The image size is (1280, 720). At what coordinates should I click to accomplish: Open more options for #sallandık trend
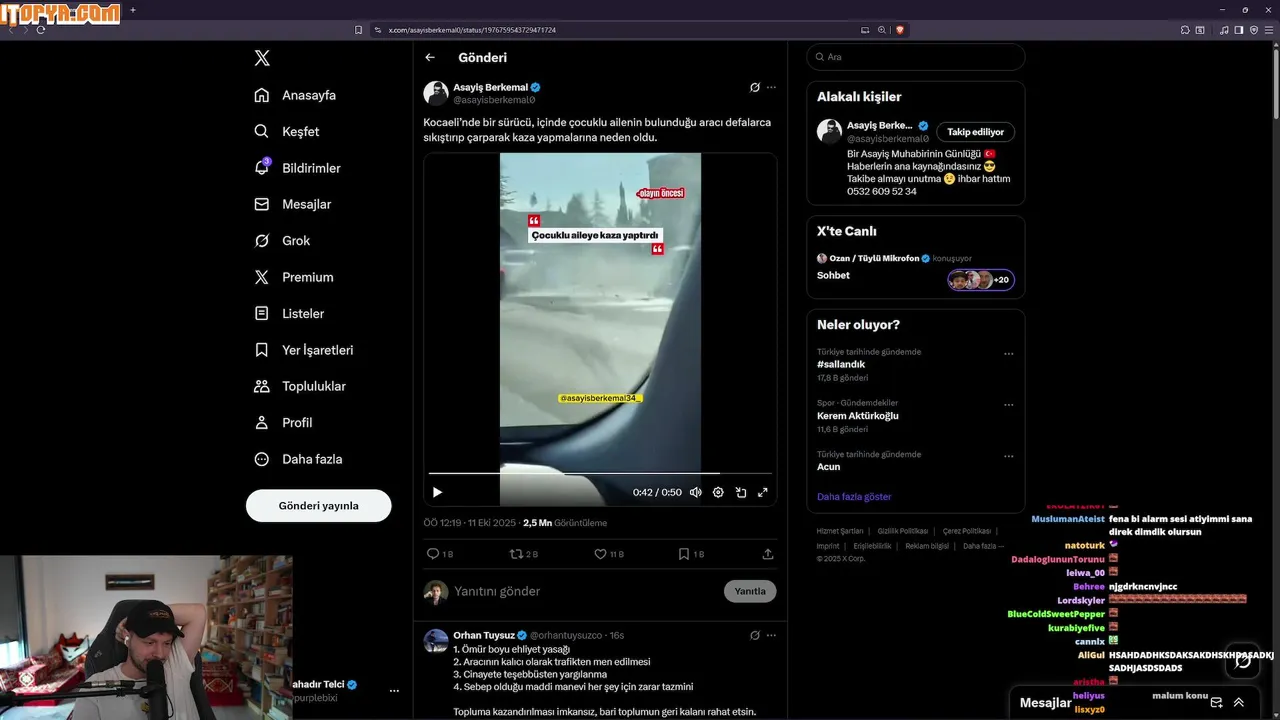(1008, 354)
